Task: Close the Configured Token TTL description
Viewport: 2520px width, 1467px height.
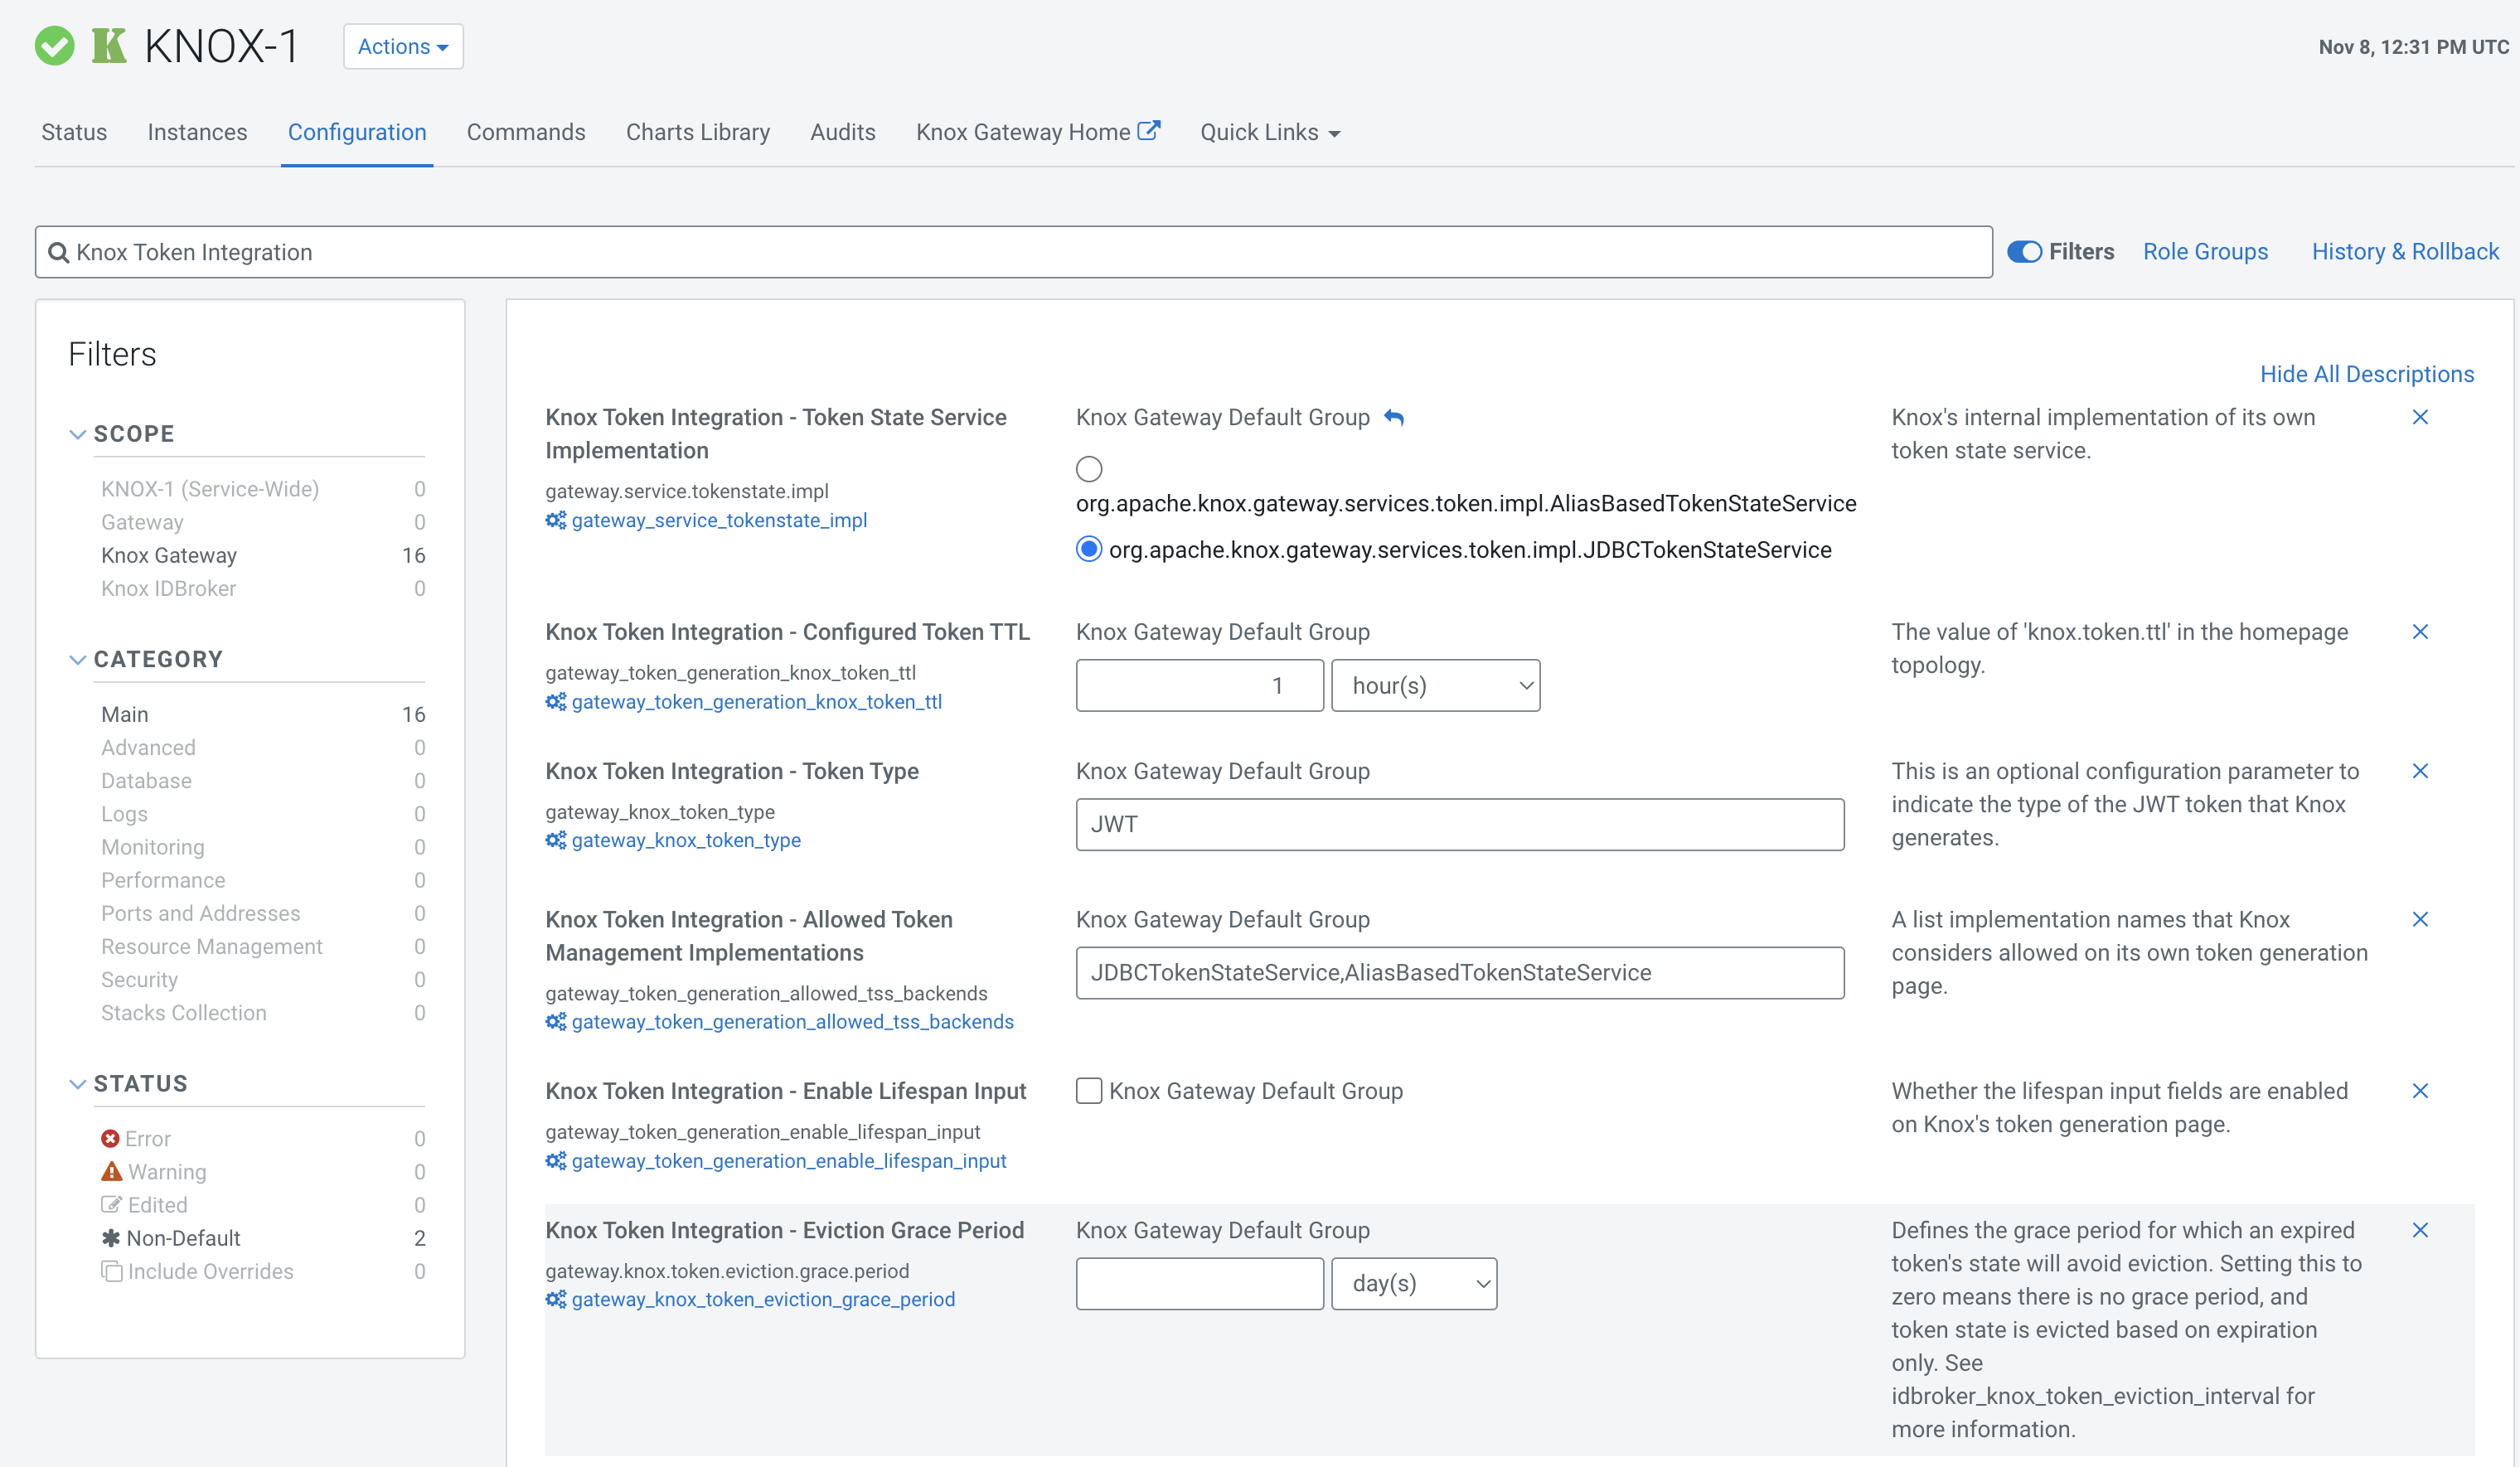Action: 2419,632
